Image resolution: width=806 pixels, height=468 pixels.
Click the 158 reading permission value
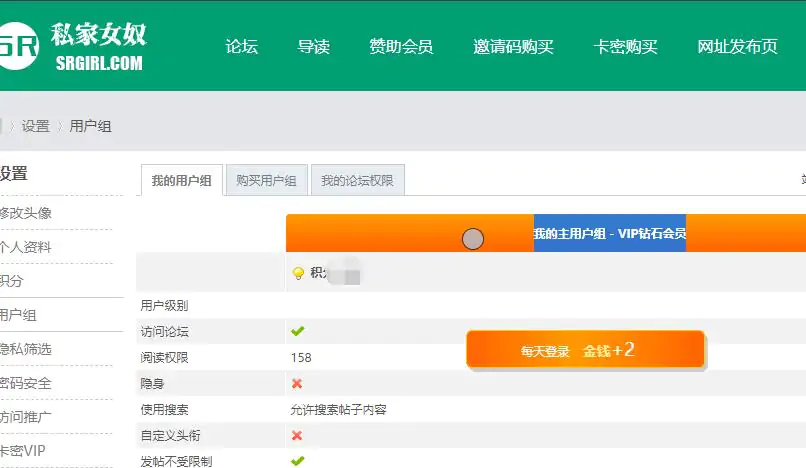pos(301,357)
